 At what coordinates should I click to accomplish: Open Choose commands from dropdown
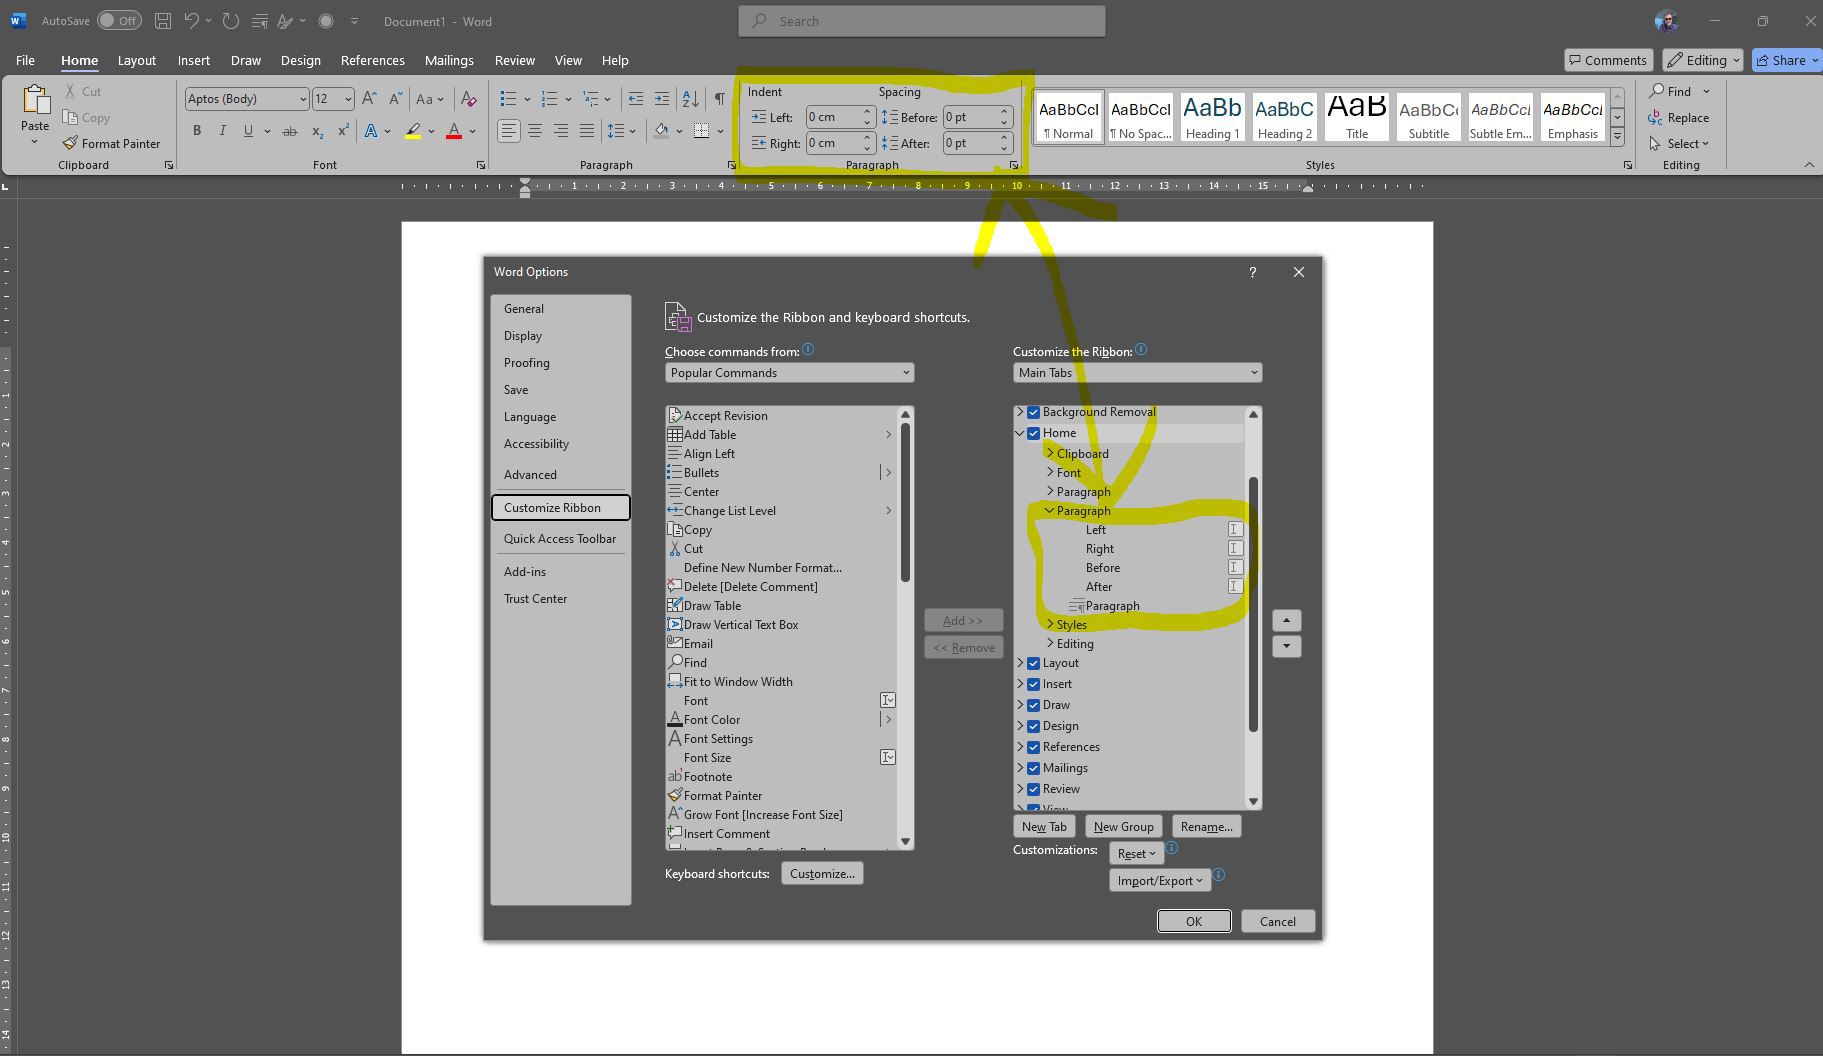(789, 372)
